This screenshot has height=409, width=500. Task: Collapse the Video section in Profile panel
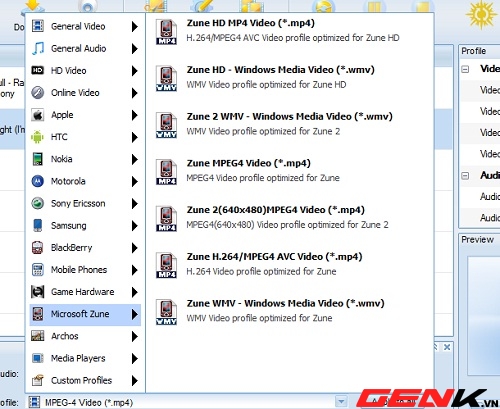(465, 69)
